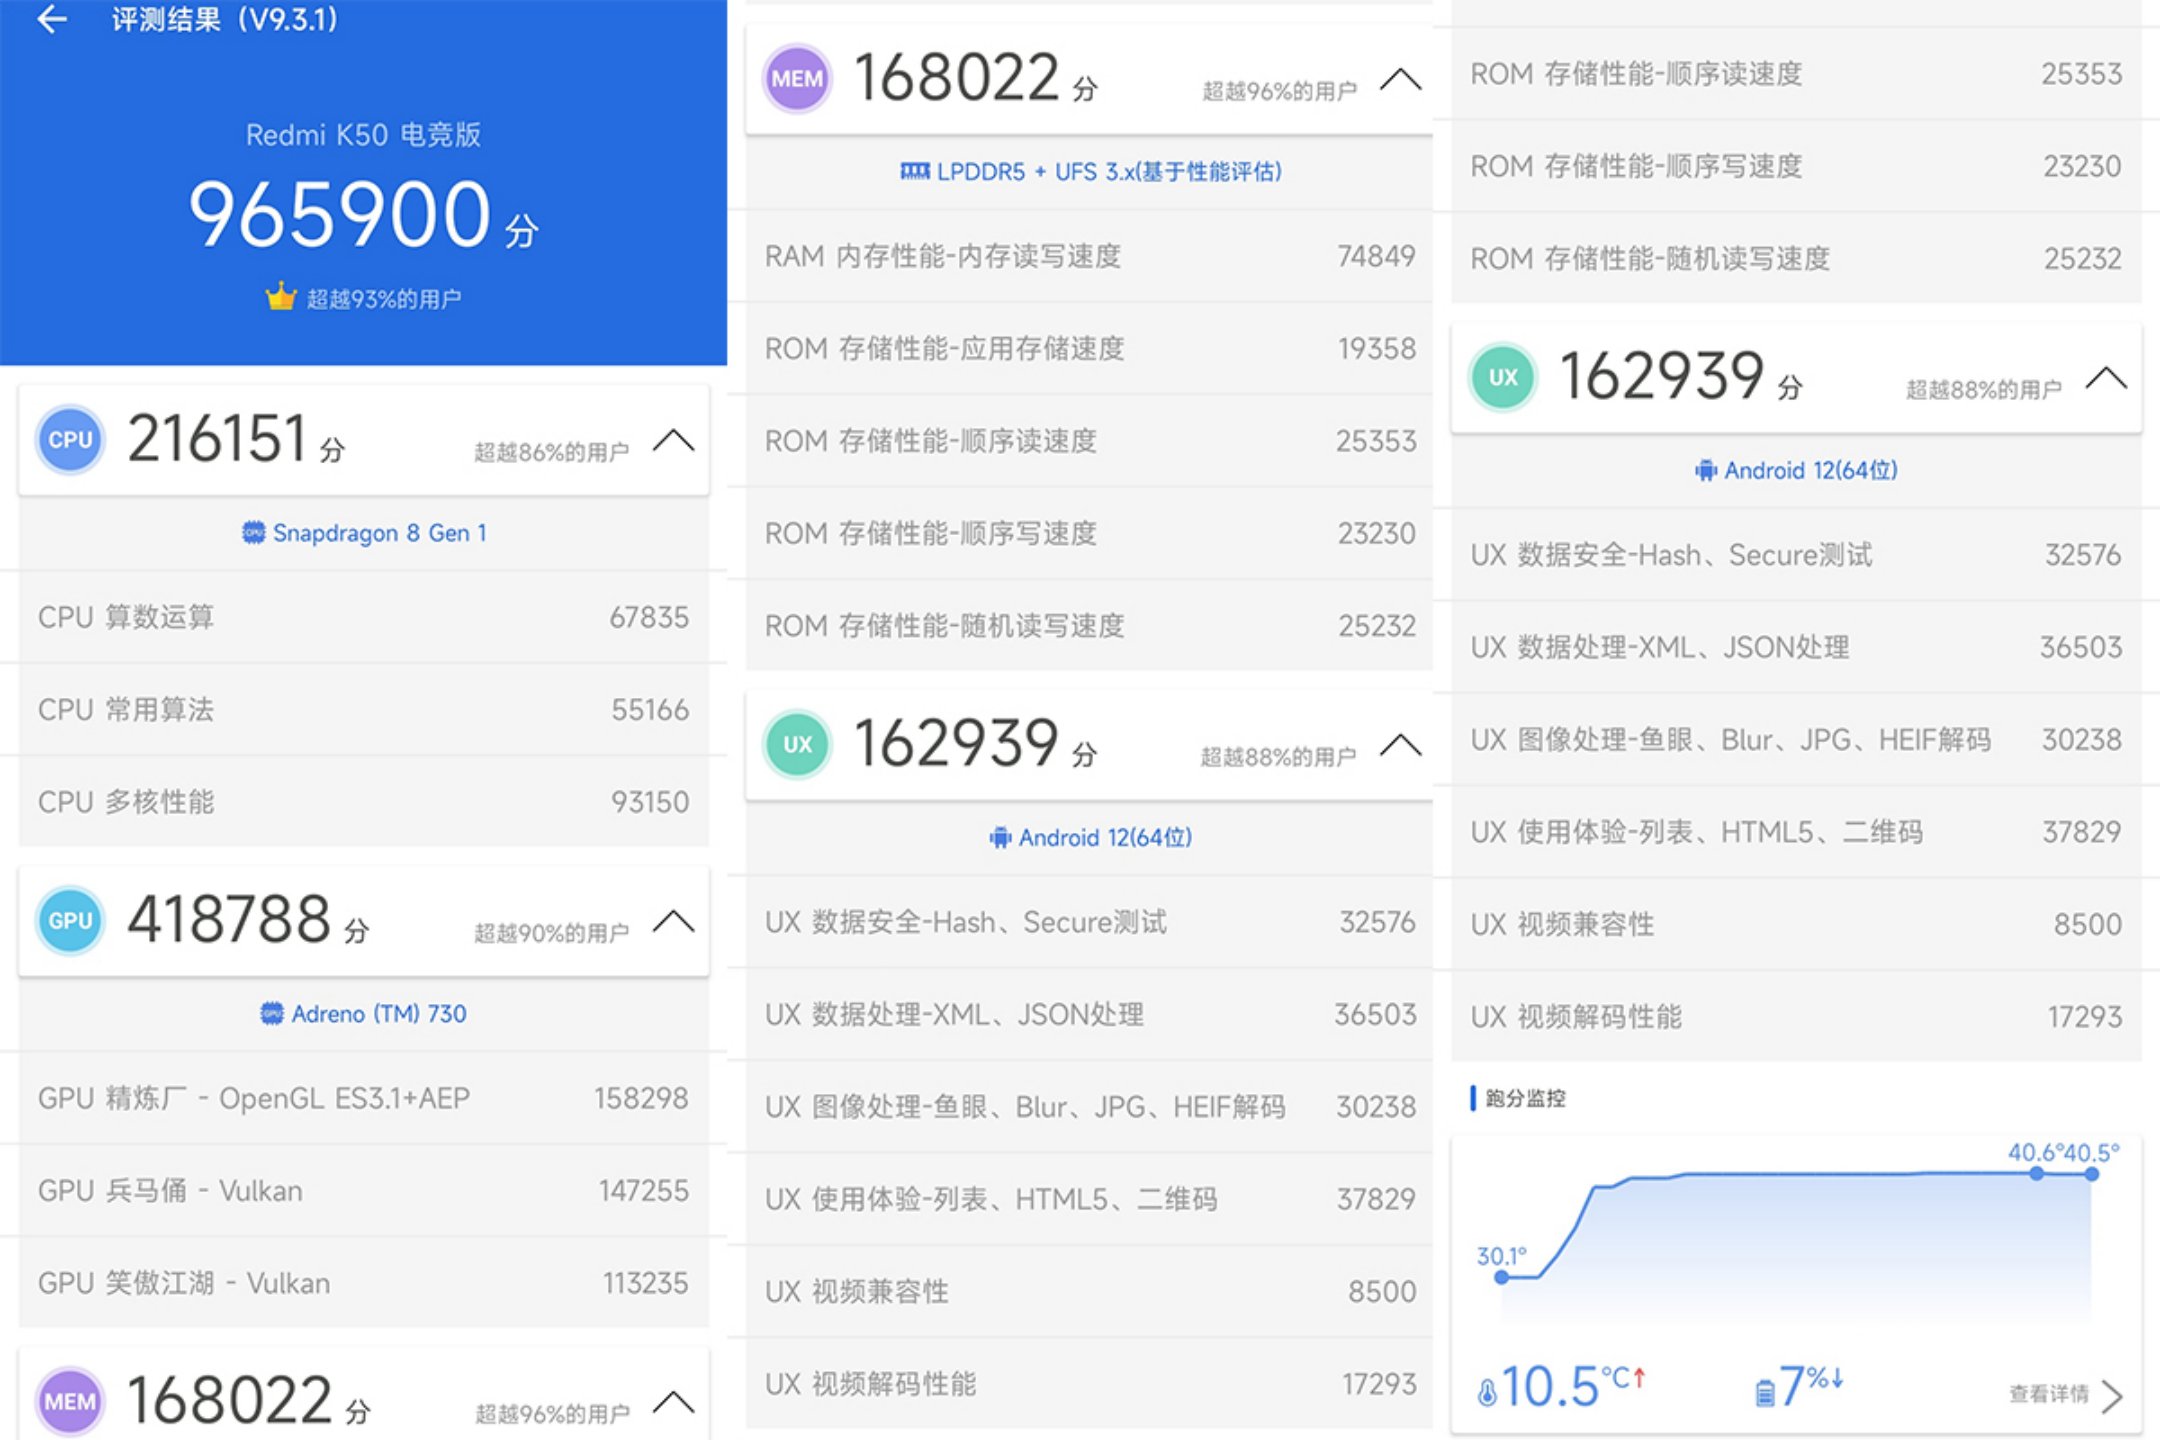
Task: Select ROM 顺序写速度 row in the right screenshot
Action: (1796, 165)
